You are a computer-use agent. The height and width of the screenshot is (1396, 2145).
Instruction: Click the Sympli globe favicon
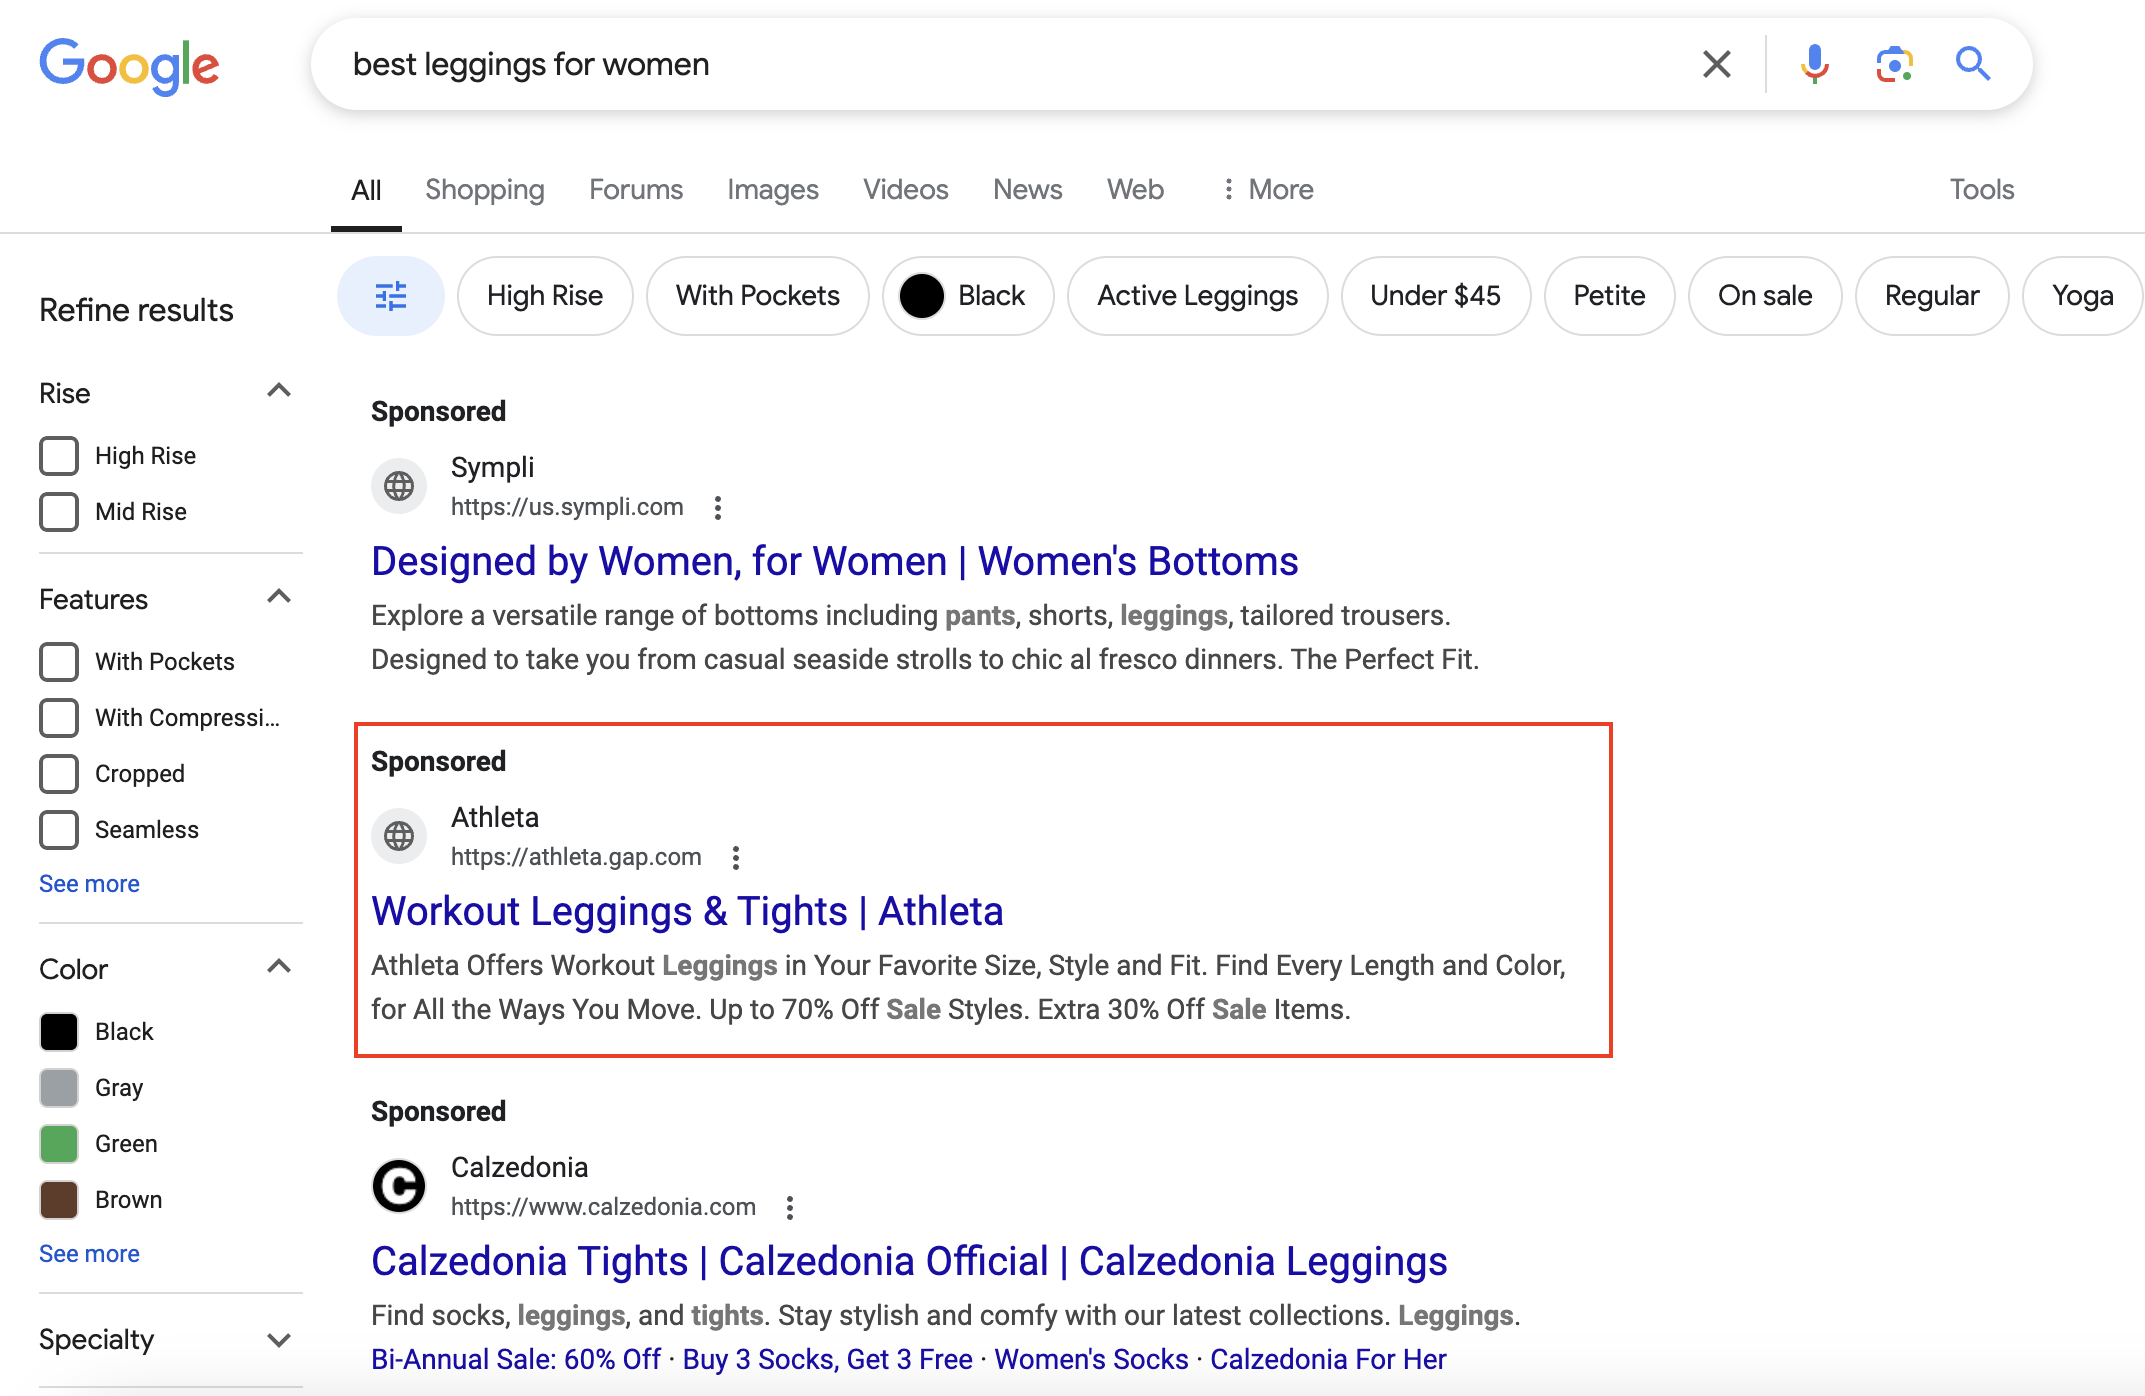399,486
